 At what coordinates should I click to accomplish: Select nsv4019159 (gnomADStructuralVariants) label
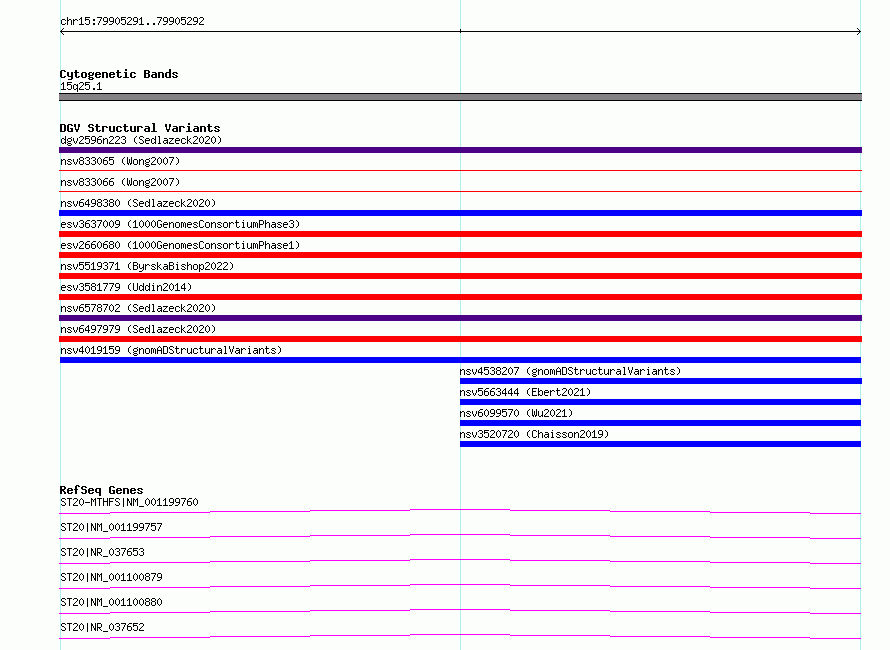pyautogui.click(x=171, y=350)
